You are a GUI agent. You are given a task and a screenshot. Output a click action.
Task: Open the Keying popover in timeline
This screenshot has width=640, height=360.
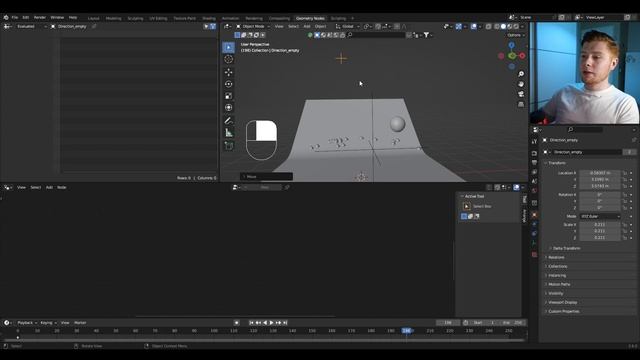pyautogui.click(x=48, y=323)
